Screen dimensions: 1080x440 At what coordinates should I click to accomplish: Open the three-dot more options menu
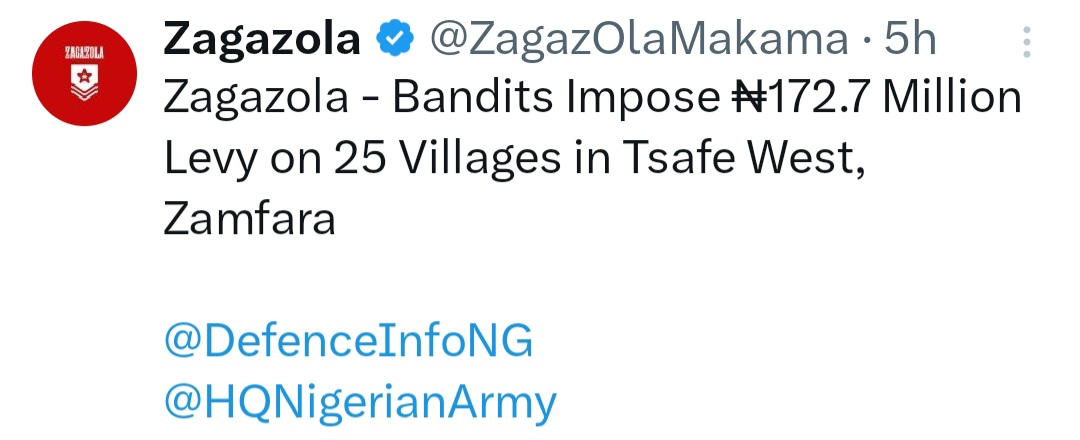pos(1026,43)
